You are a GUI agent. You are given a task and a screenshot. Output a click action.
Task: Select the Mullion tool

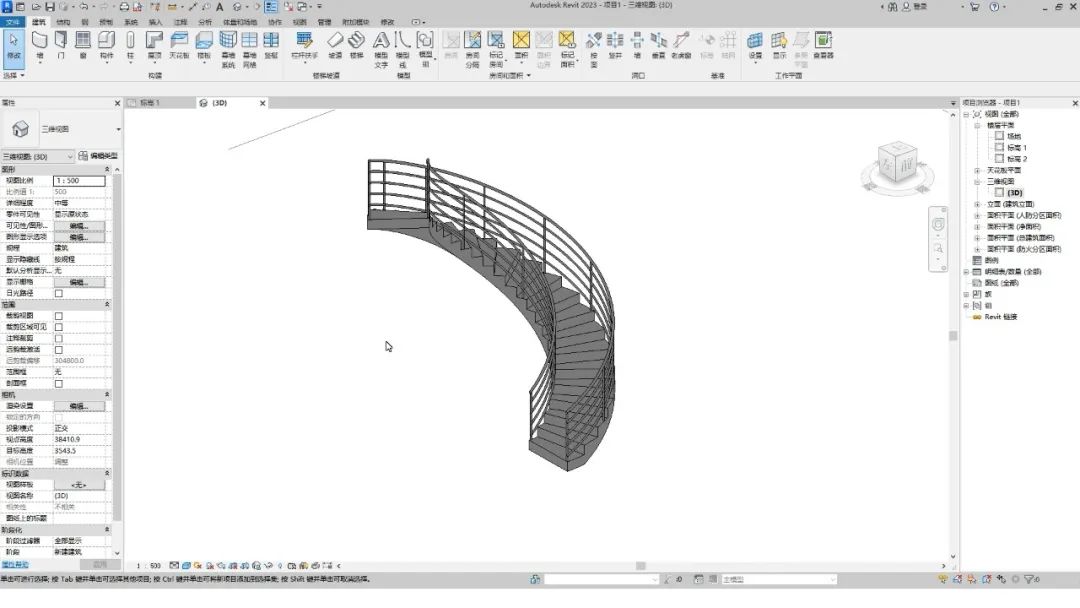click(271, 45)
